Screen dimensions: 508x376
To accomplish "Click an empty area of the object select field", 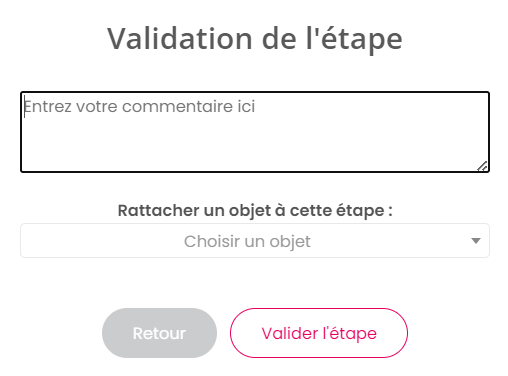I will (x=100, y=241).
